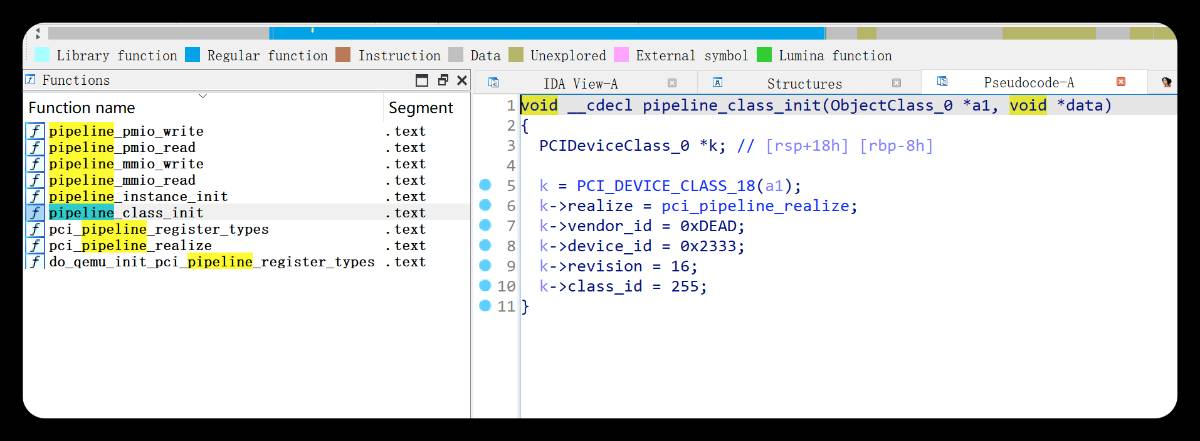The width and height of the screenshot is (1200, 441).
Task: Toggle breakpoint dot on line 11
Action: 485,305
